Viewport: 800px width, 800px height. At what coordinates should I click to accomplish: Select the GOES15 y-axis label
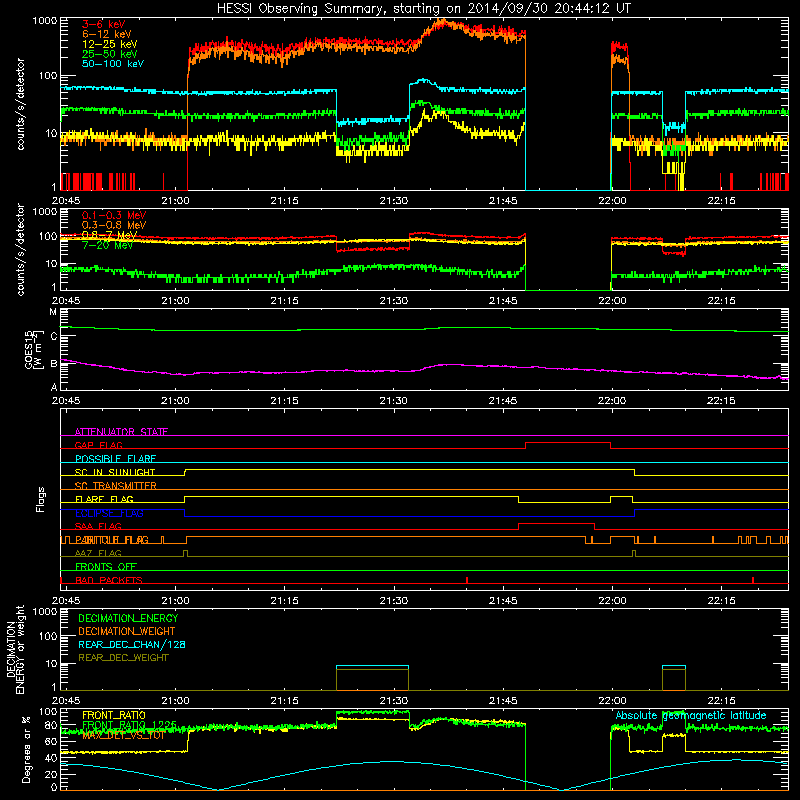click(x=34, y=349)
